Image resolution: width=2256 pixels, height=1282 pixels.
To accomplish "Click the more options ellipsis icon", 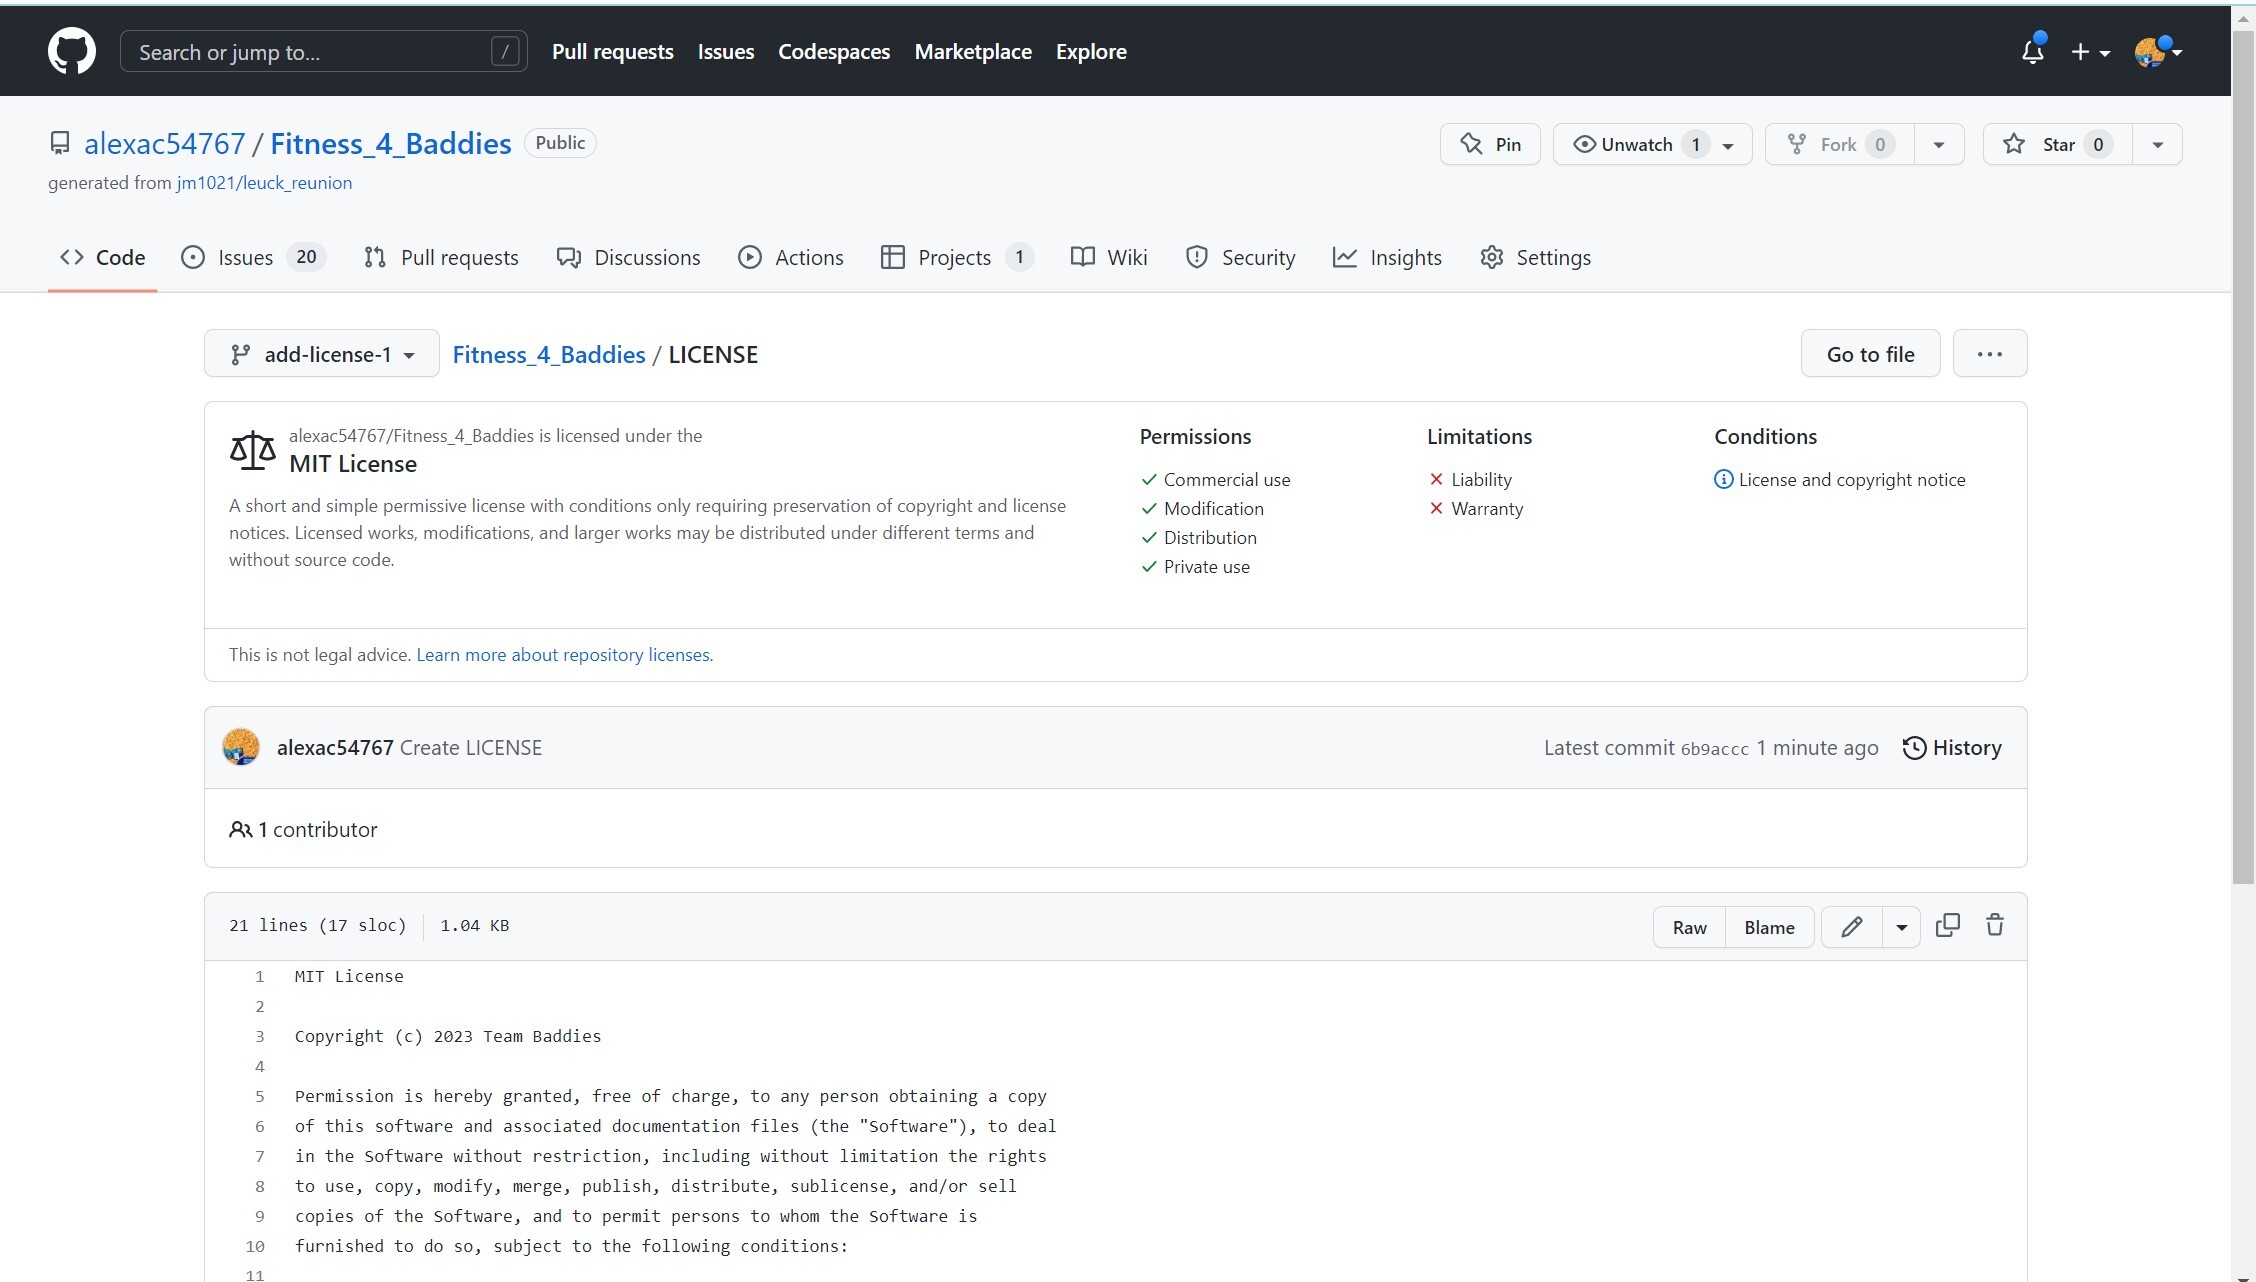I will pyautogui.click(x=1989, y=353).
